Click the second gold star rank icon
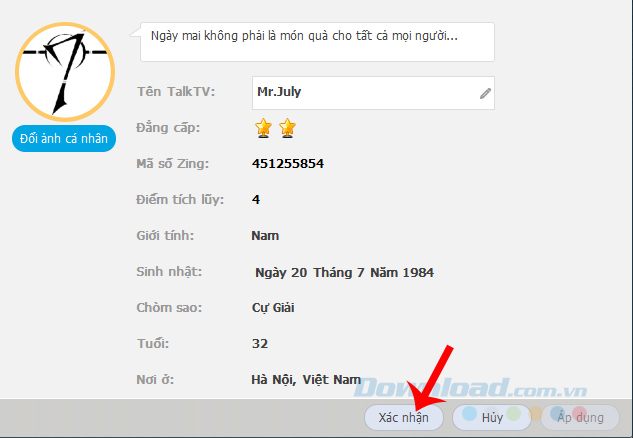 click(287, 128)
